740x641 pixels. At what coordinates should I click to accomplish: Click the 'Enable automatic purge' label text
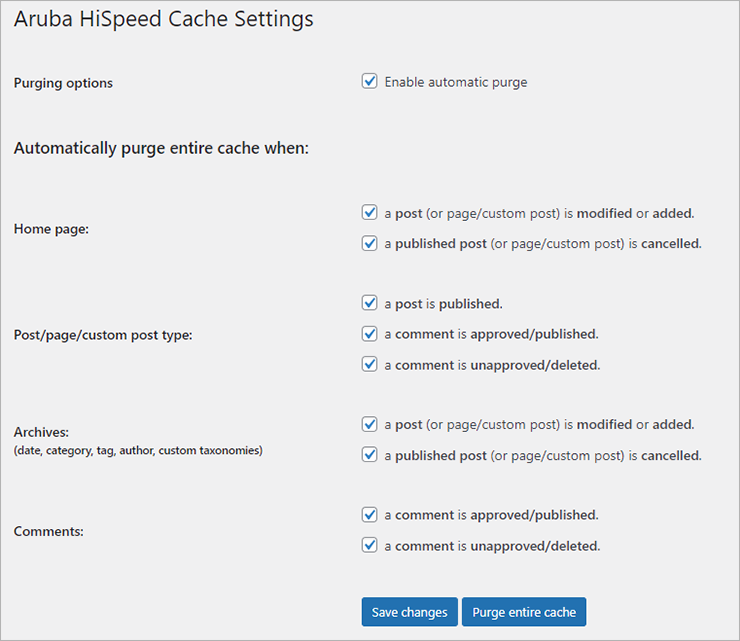point(456,82)
